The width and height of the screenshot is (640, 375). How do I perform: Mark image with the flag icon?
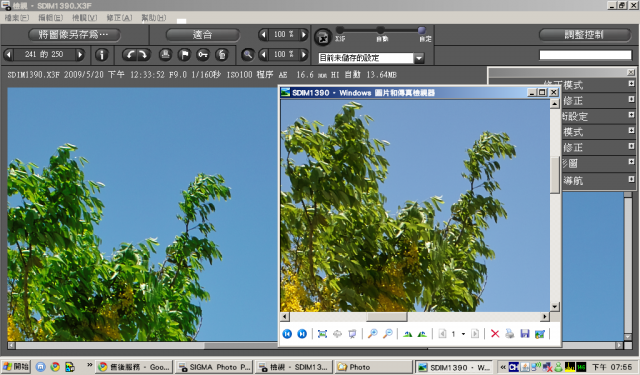[x=184, y=55]
